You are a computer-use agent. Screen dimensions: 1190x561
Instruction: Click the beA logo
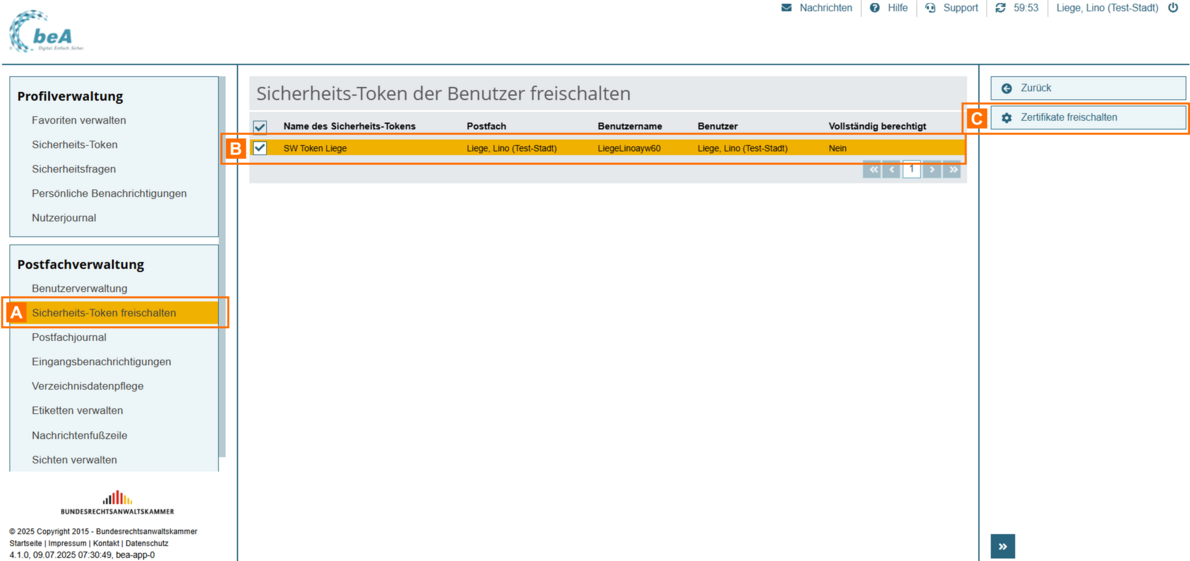click(x=45, y=31)
